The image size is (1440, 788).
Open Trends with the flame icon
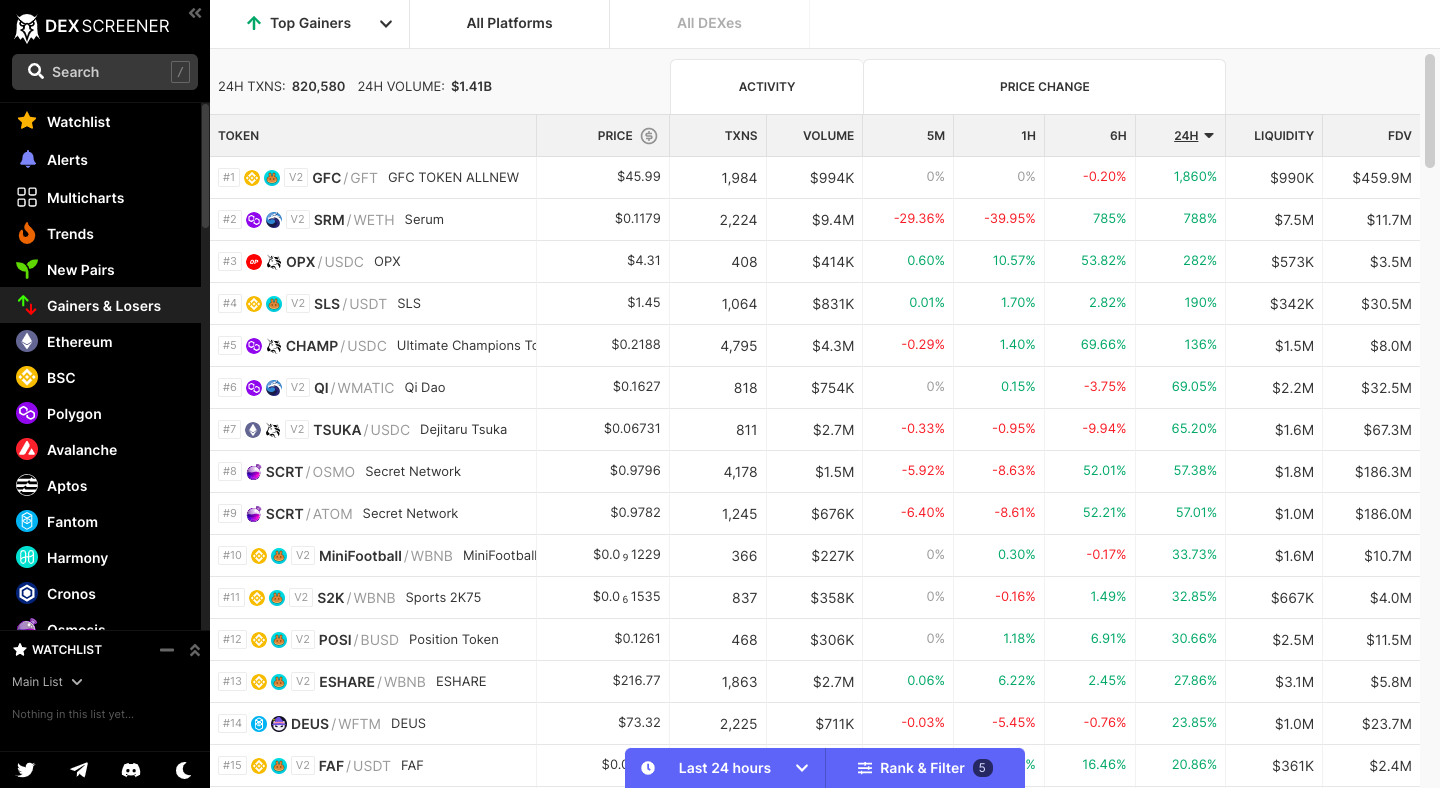100,234
